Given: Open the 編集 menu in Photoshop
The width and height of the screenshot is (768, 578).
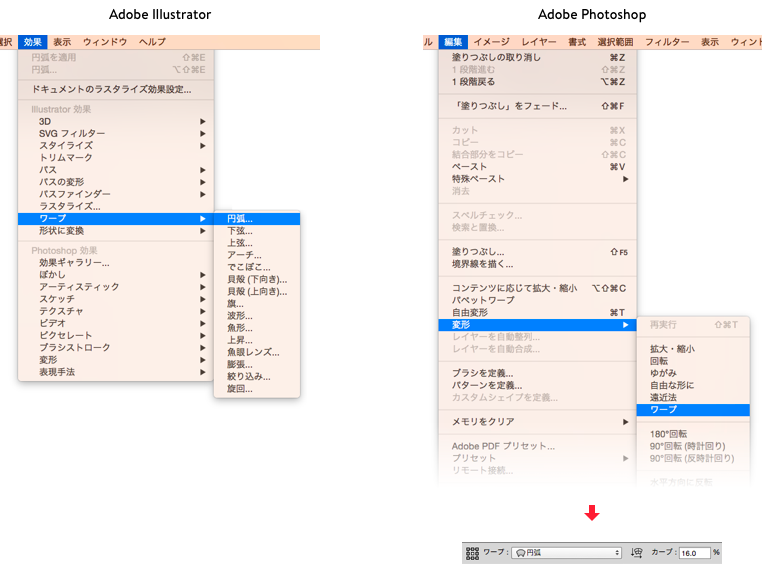Looking at the screenshot, I should pos(453,42).
